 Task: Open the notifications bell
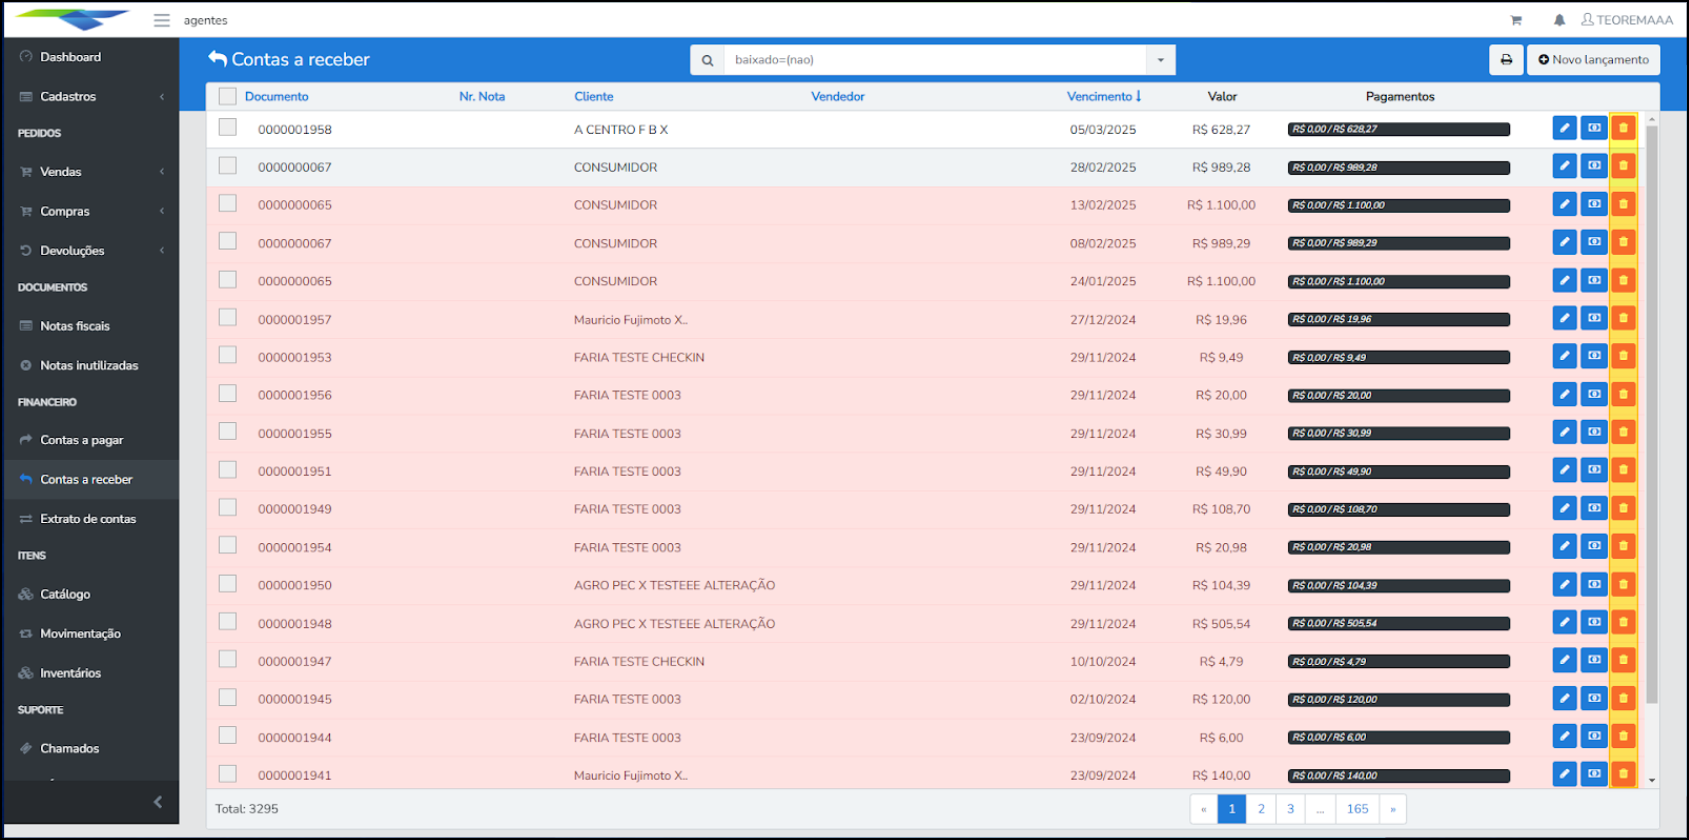click(x=1559, y=20)
